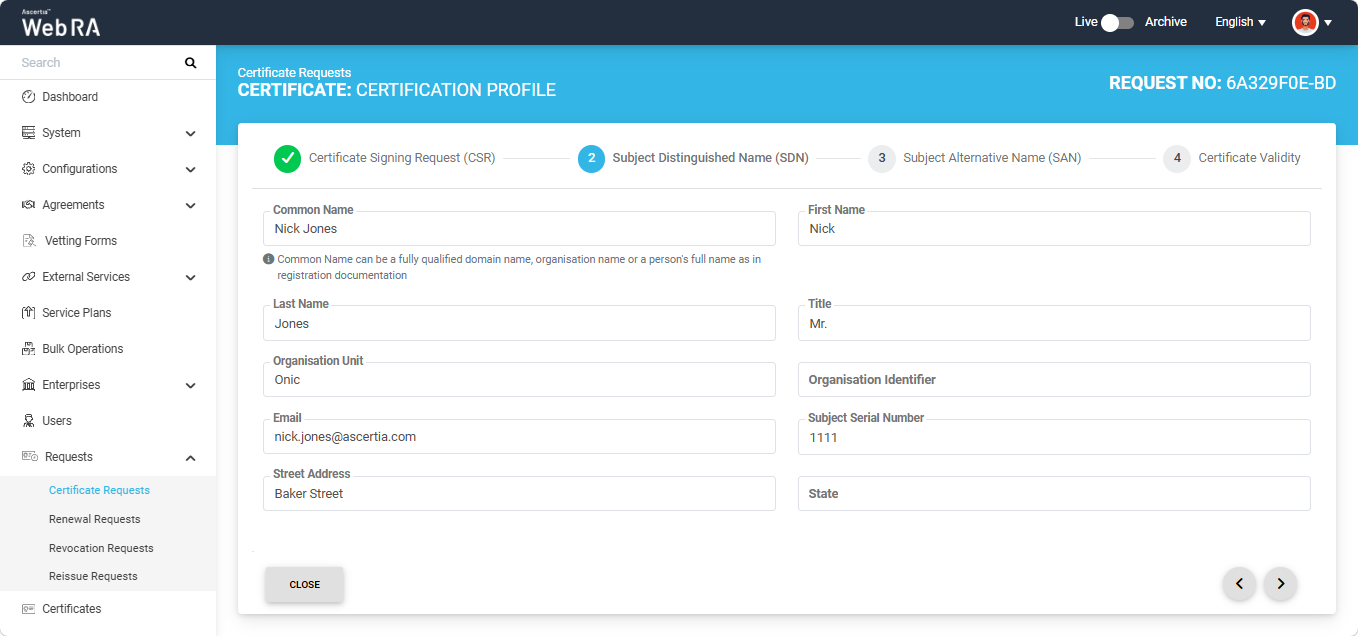Click the Dashboard gauge icon
The image size is (1358, 636).
(29, 97)
